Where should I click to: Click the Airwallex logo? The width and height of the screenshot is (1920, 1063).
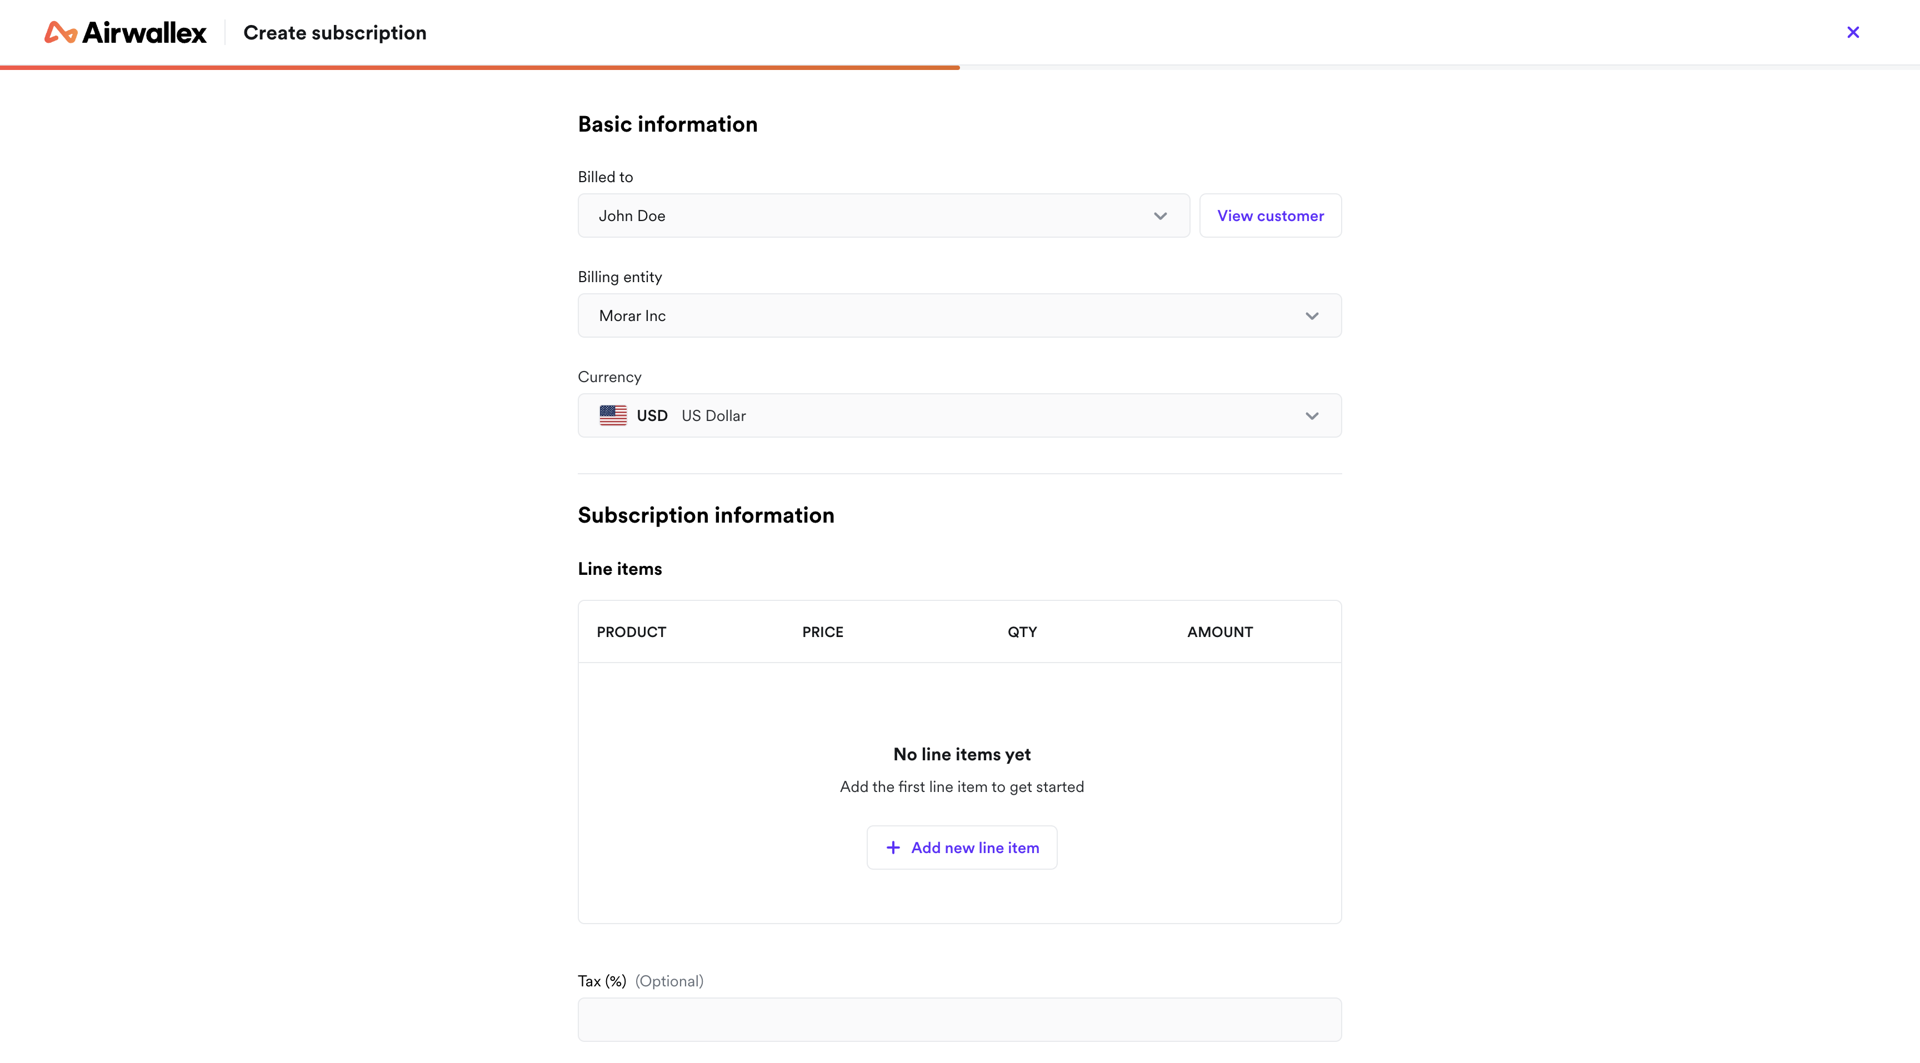tap(125, 32)
